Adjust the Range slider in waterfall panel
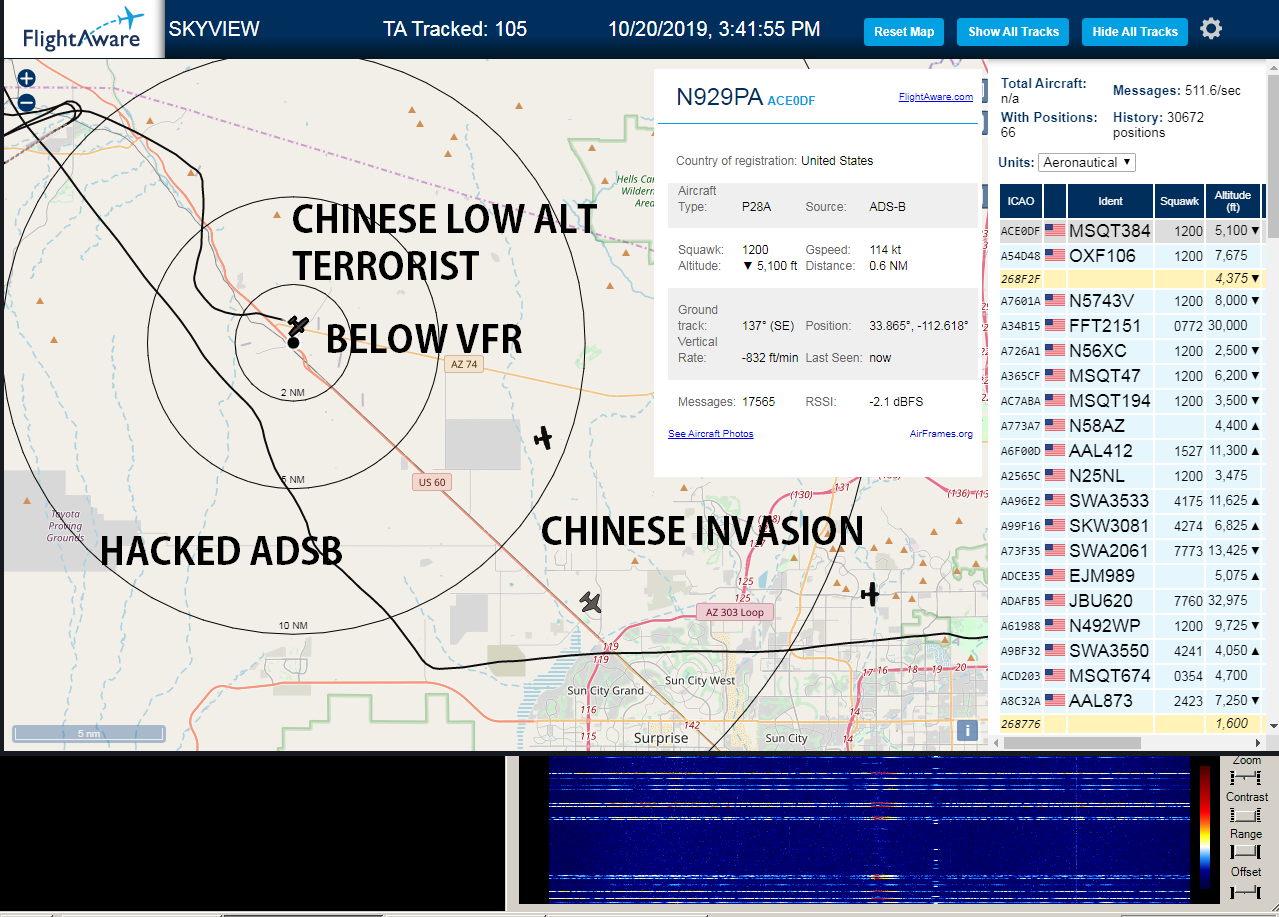This screenshot has height=917, width=1279. coord(1246,852)
